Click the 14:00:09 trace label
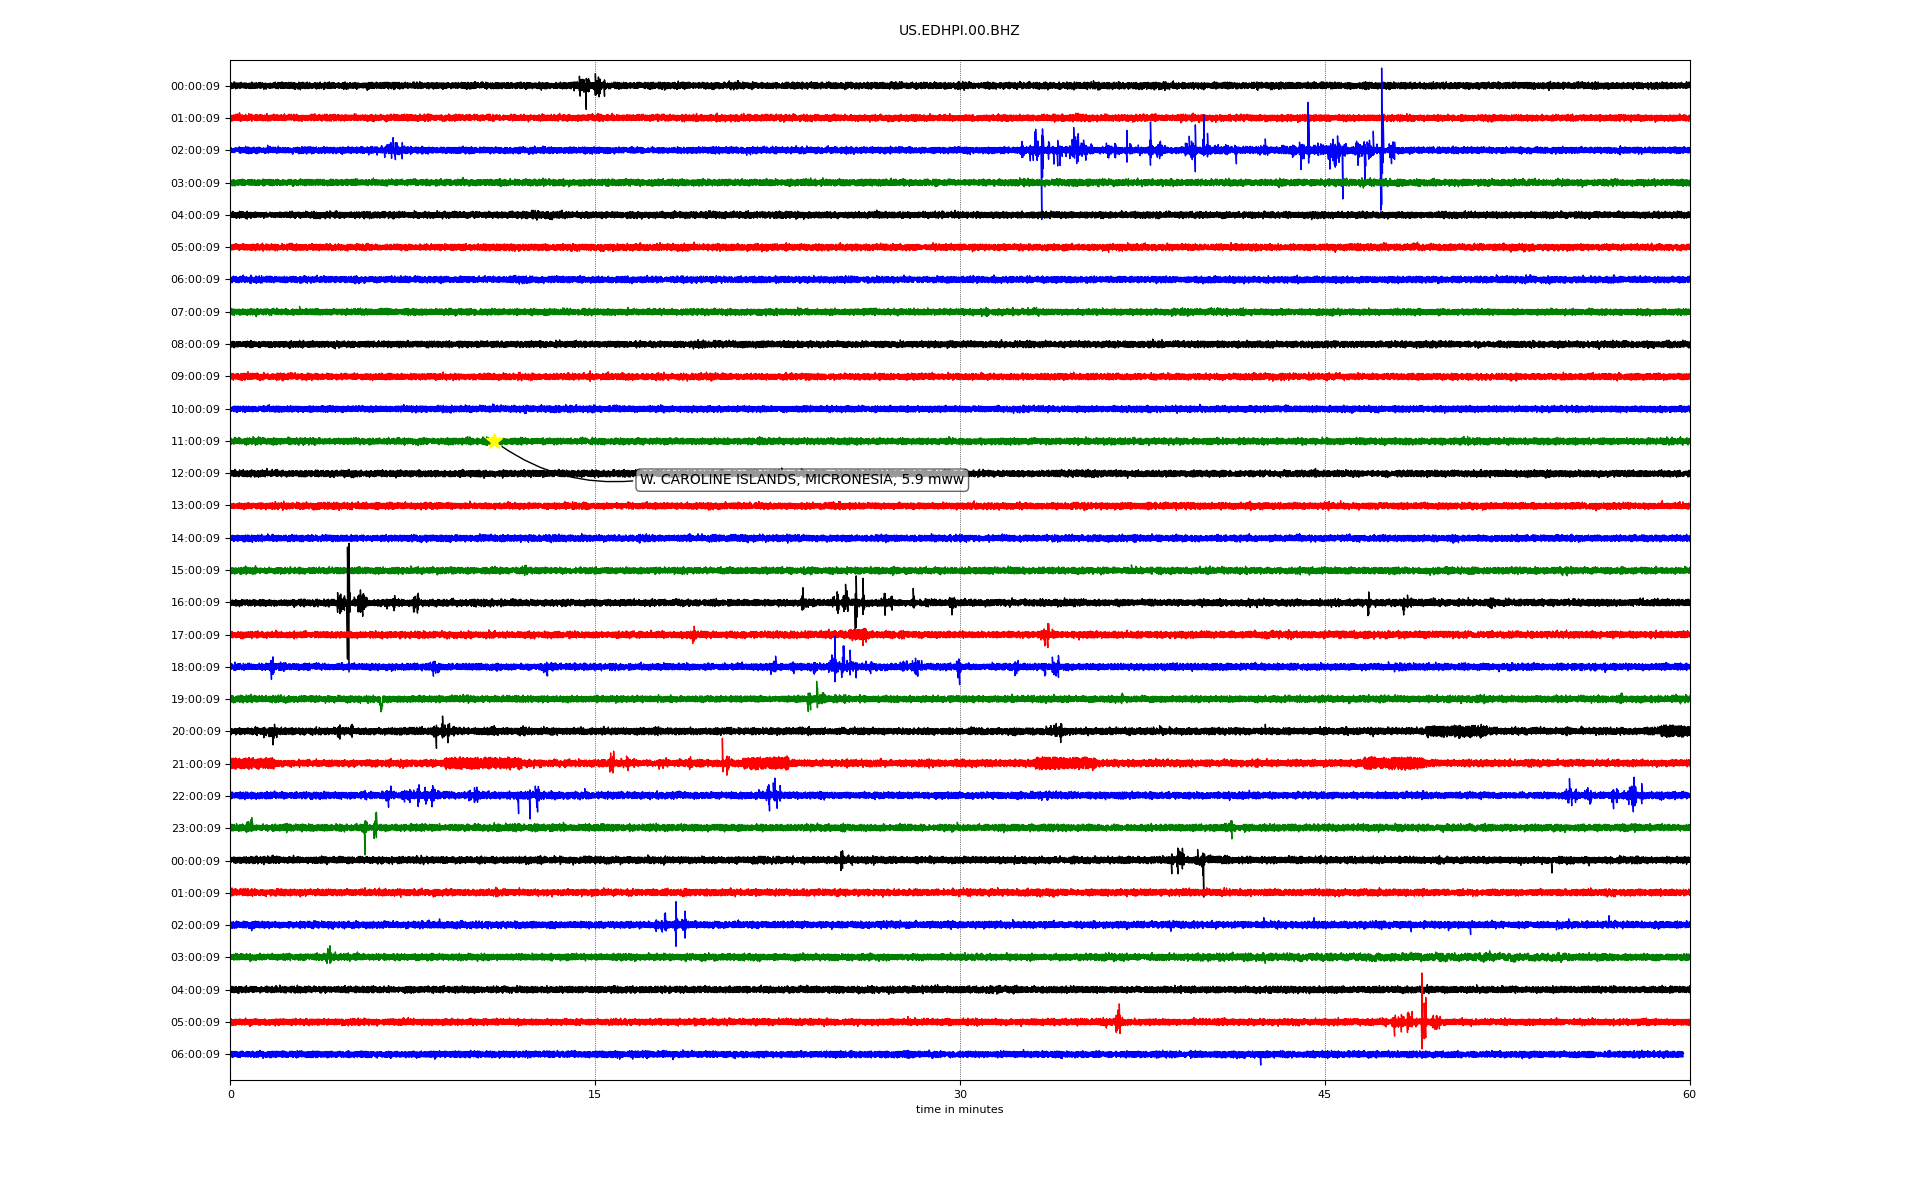Viewport: 1920px width, 1200px height. (x=195, y=538)
